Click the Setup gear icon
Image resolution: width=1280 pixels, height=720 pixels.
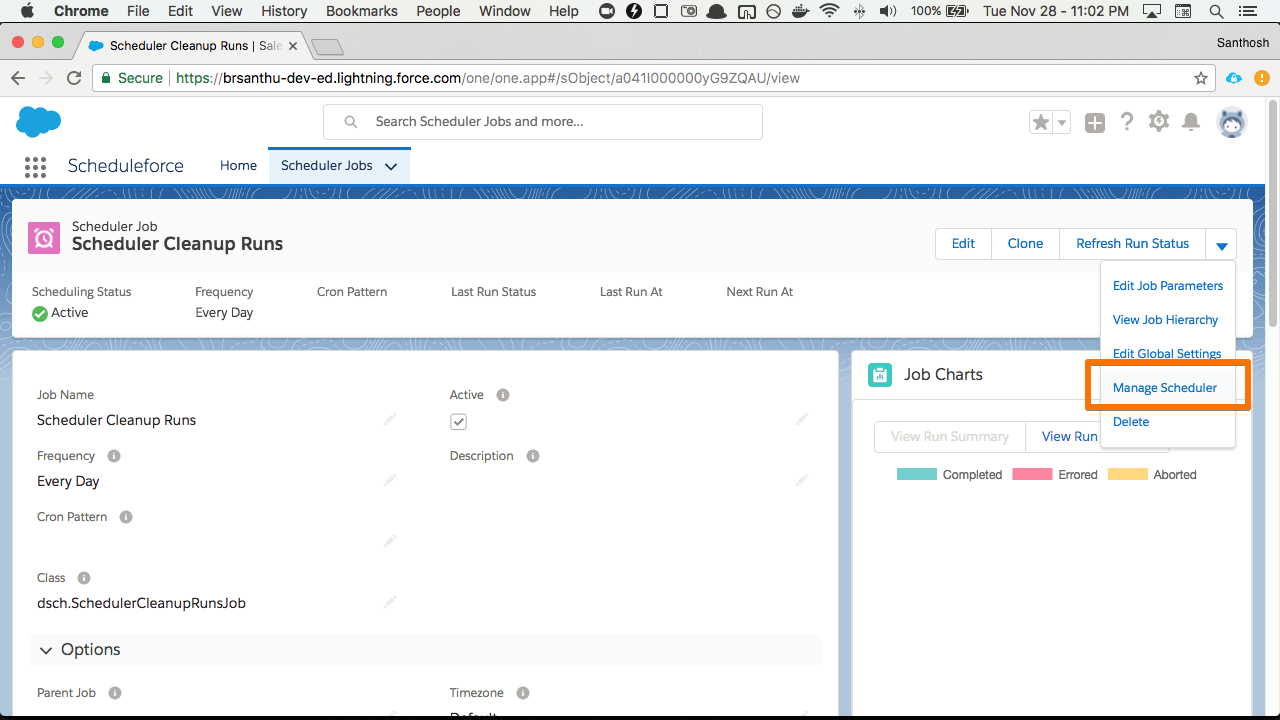pyautogui.click(x=1158, y=122)
